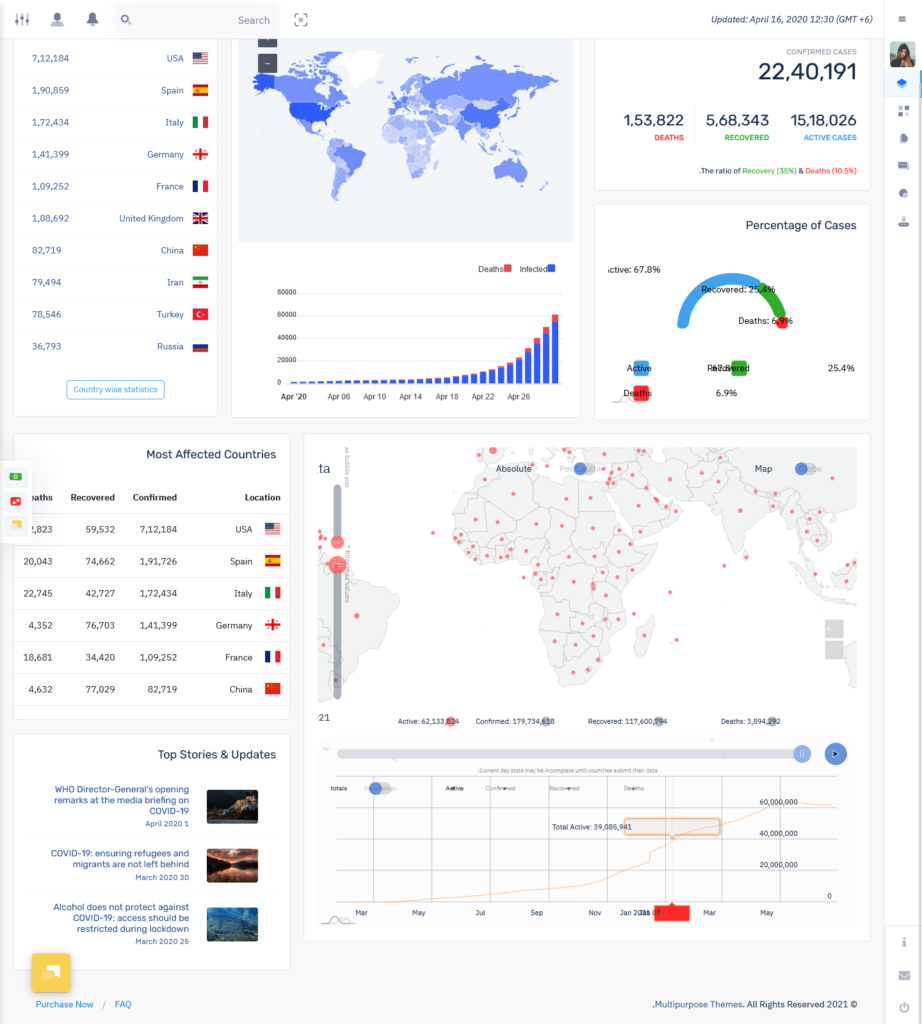Select the Spain row in top country list

(116, 90)
